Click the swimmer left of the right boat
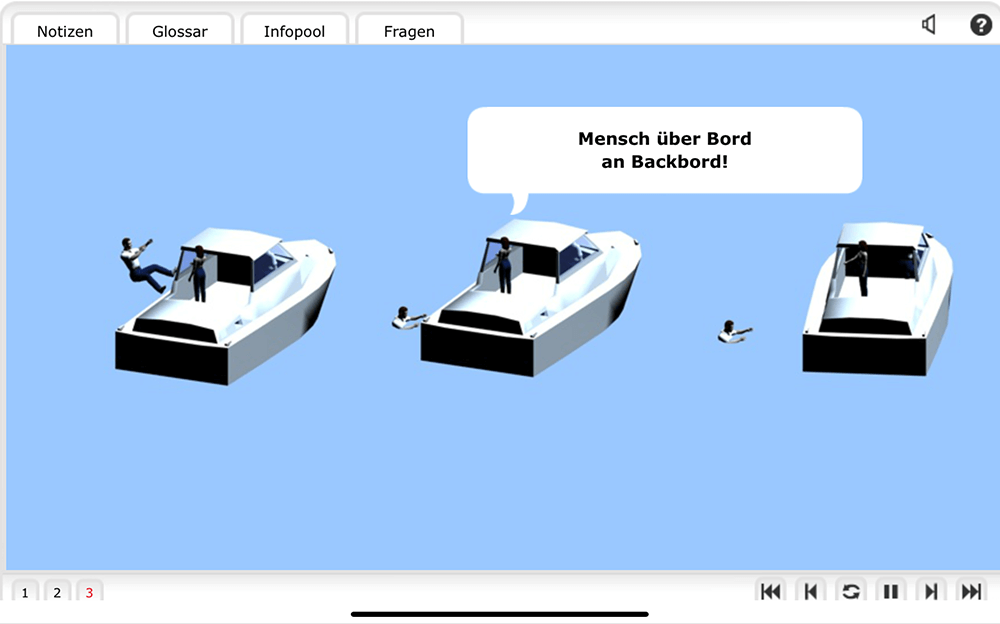Viewport: 1000px width, 624px height. [x=734, y=332]
